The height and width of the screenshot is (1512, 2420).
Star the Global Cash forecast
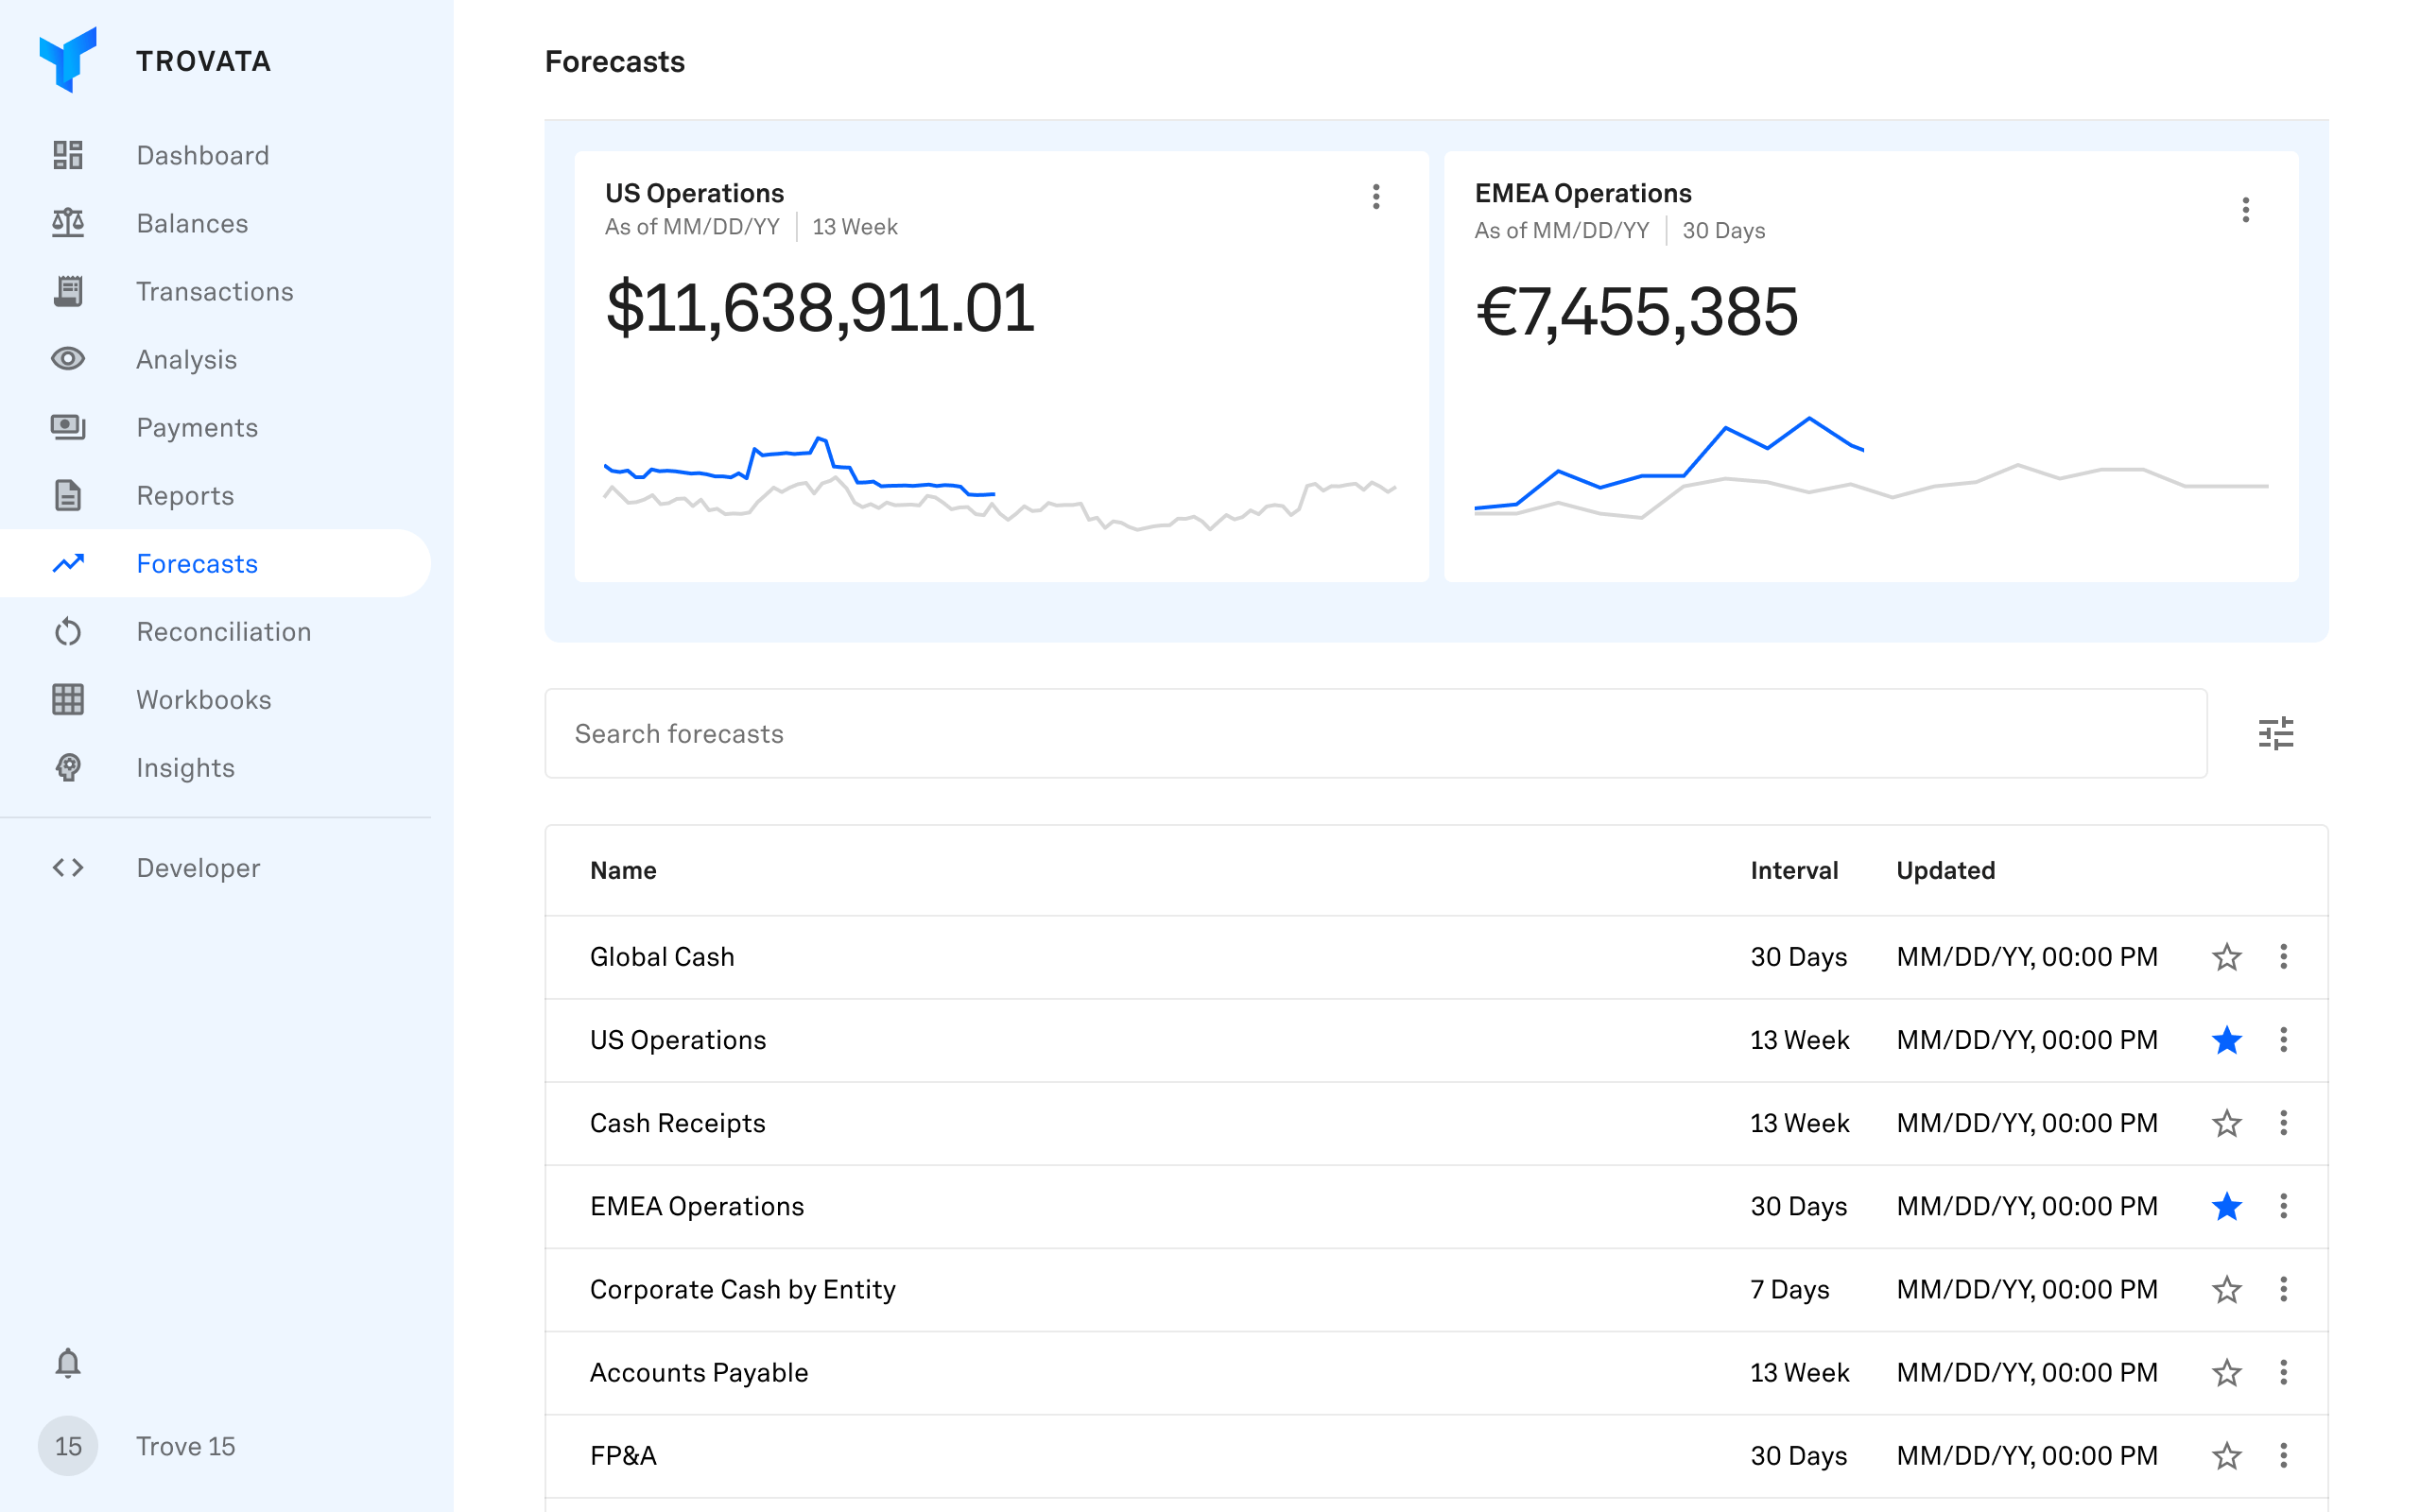coord(2226,957)
